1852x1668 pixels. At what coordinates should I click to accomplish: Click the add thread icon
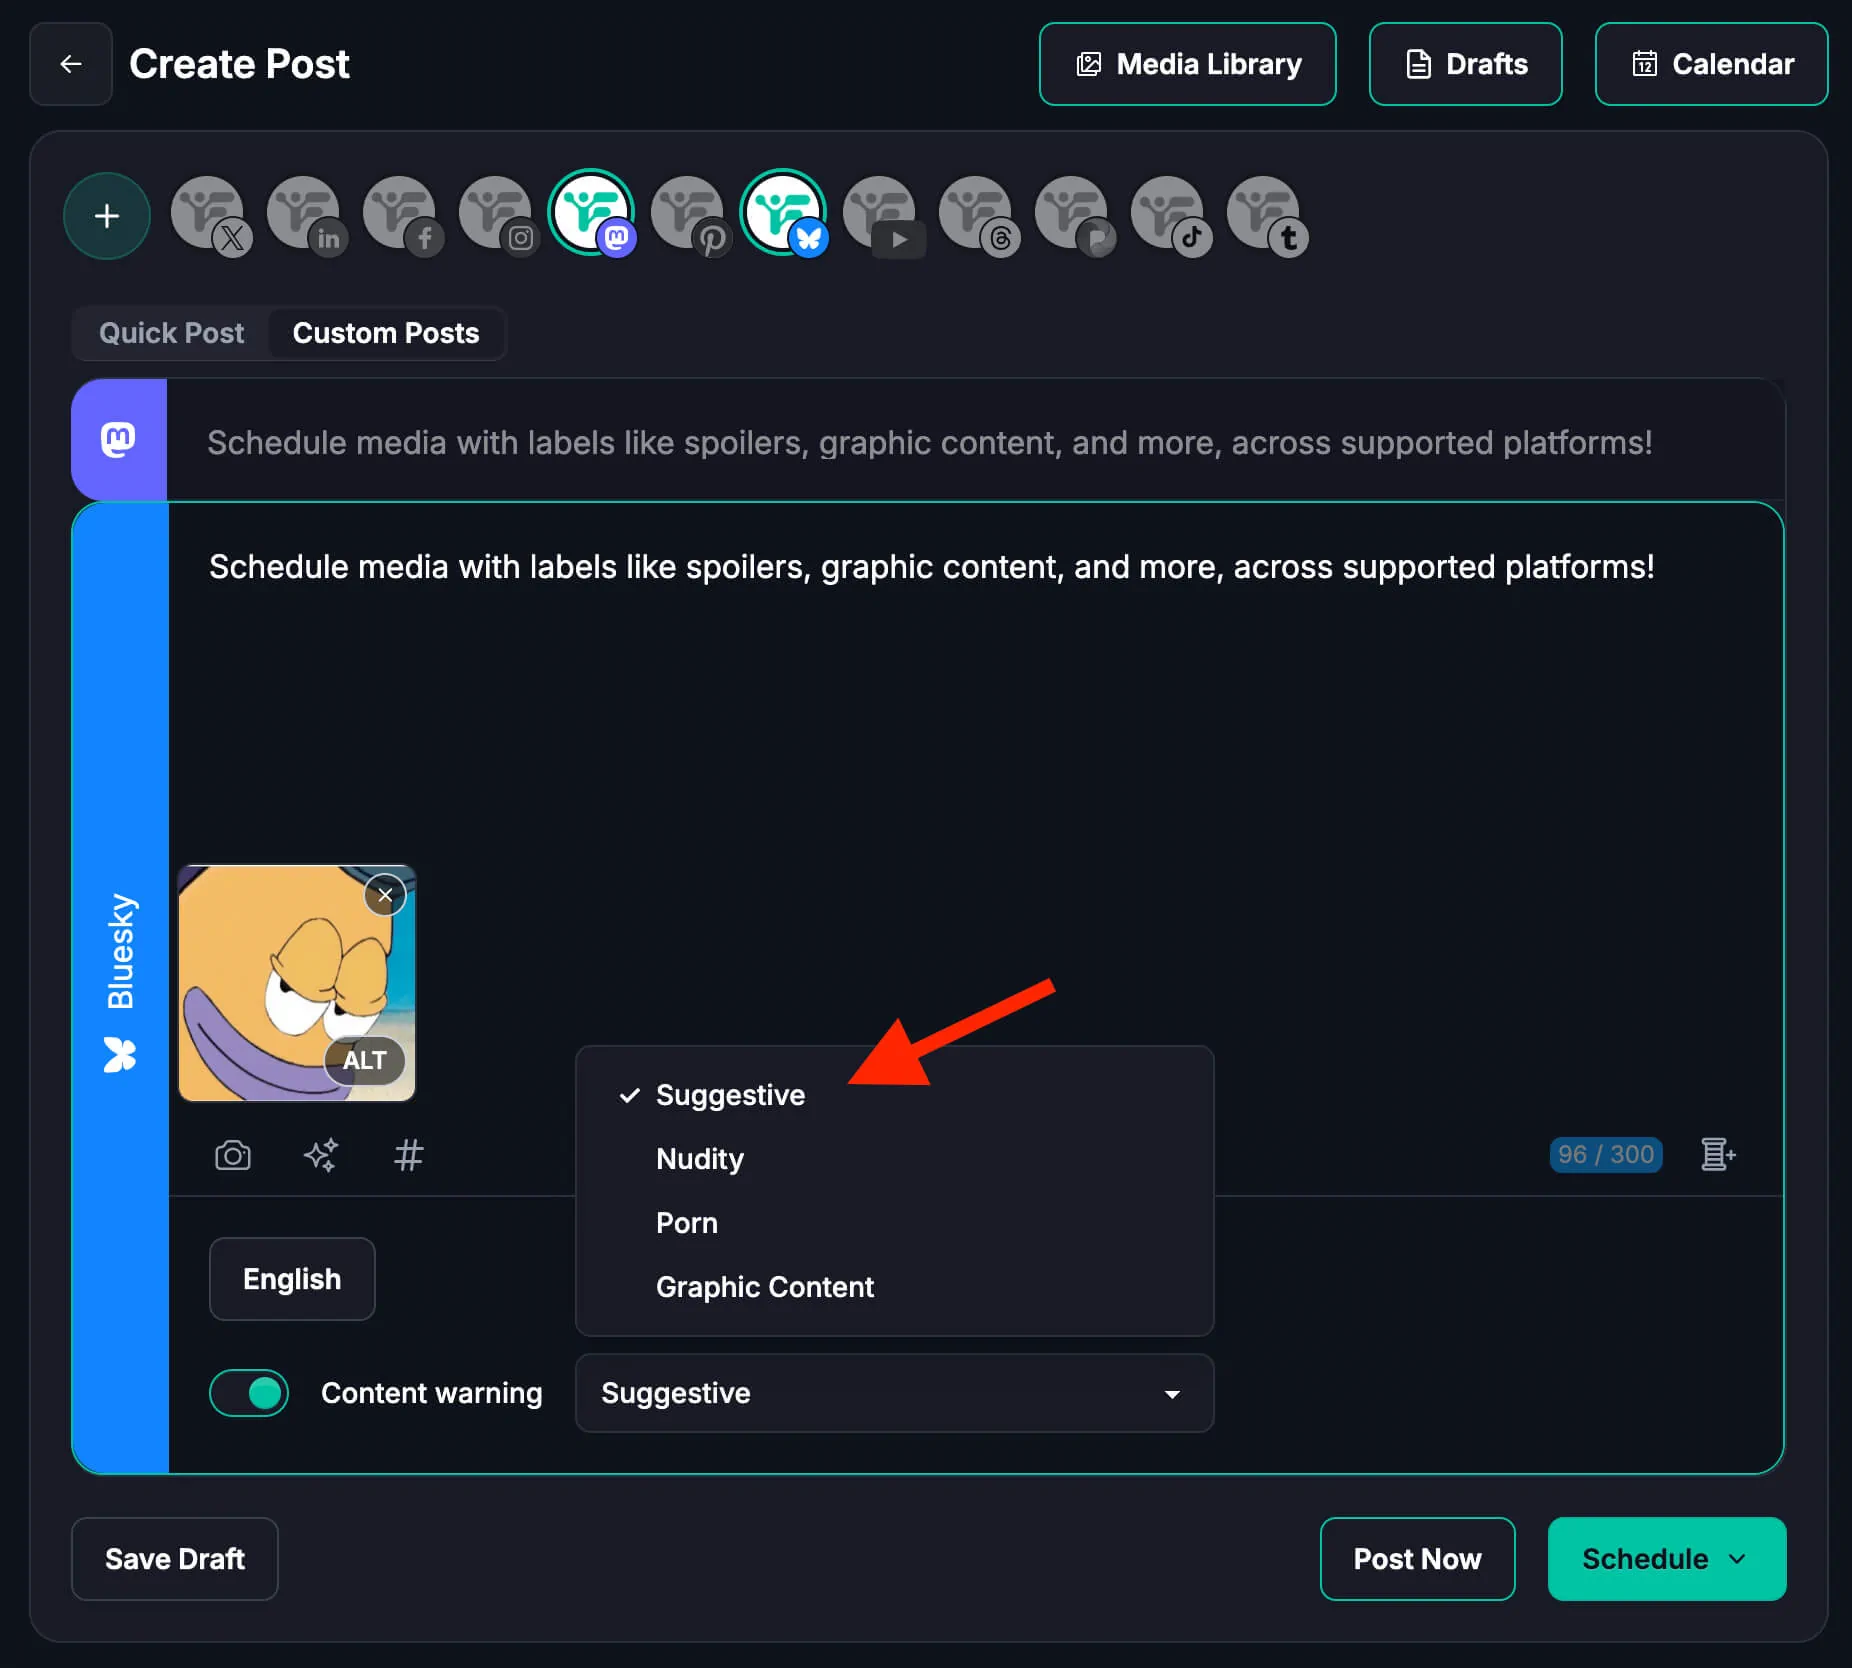tap(1717, 1154)
